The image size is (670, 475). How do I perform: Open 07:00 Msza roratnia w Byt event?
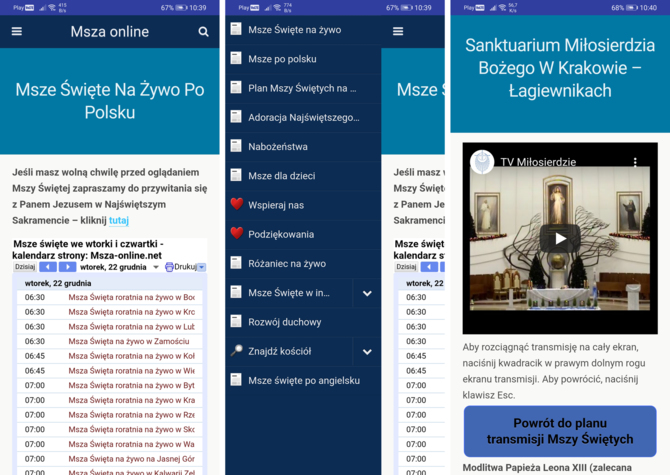(110, 385)
